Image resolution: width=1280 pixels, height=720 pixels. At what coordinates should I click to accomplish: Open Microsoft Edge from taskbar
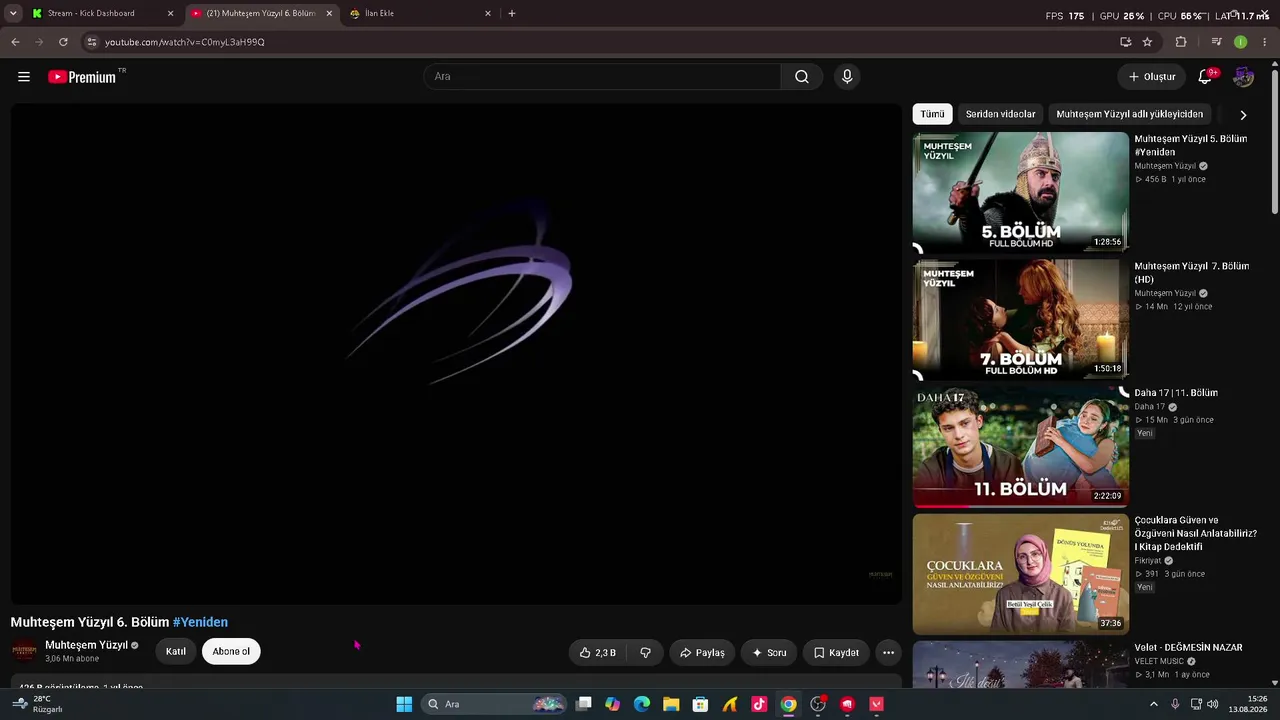[642, 704]
